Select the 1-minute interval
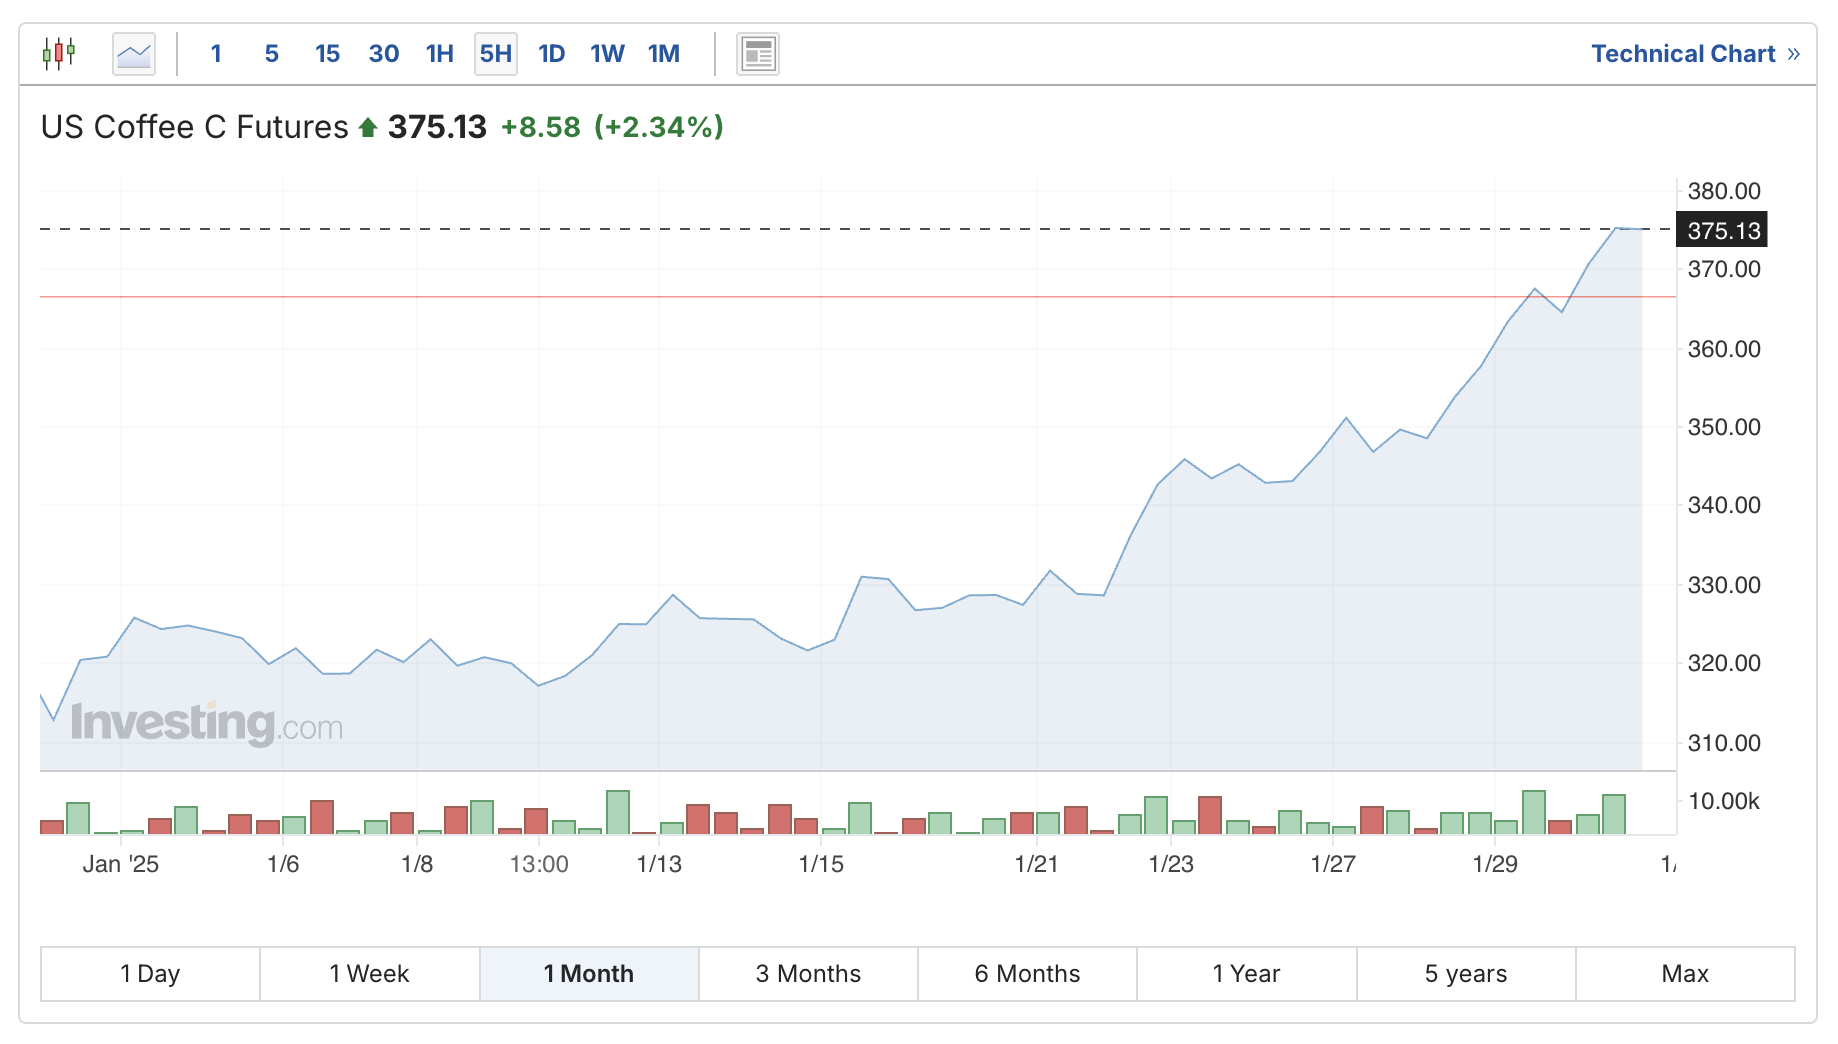Screen dimensions: 1838x1044 [216, 54]
